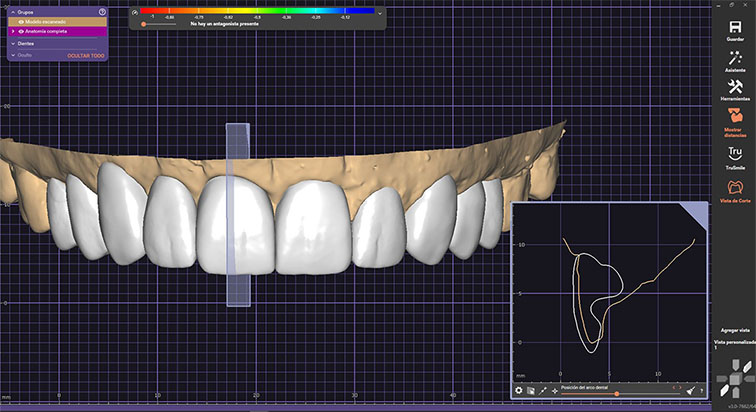Image resolution: width=756 pixels, height=412 pixels.
Task: Open the Asistente wizard
Action: tap(734, 59)
